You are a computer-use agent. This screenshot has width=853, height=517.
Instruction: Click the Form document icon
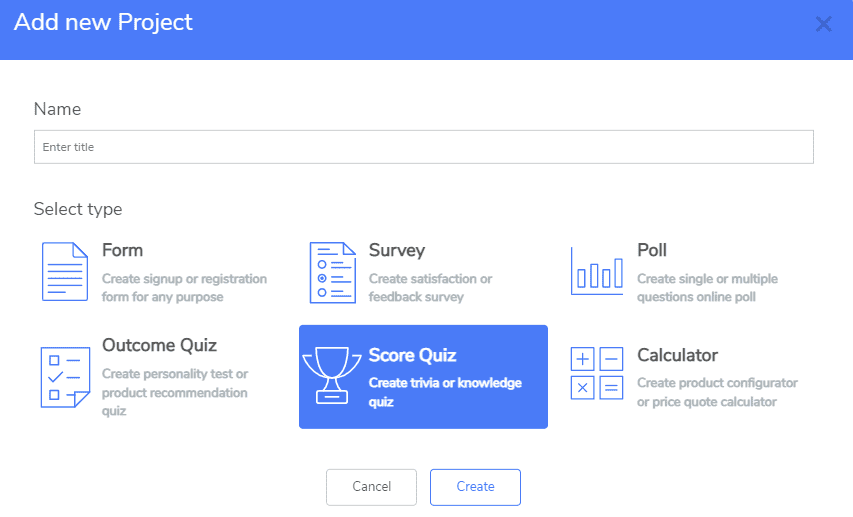coord(65,272)
